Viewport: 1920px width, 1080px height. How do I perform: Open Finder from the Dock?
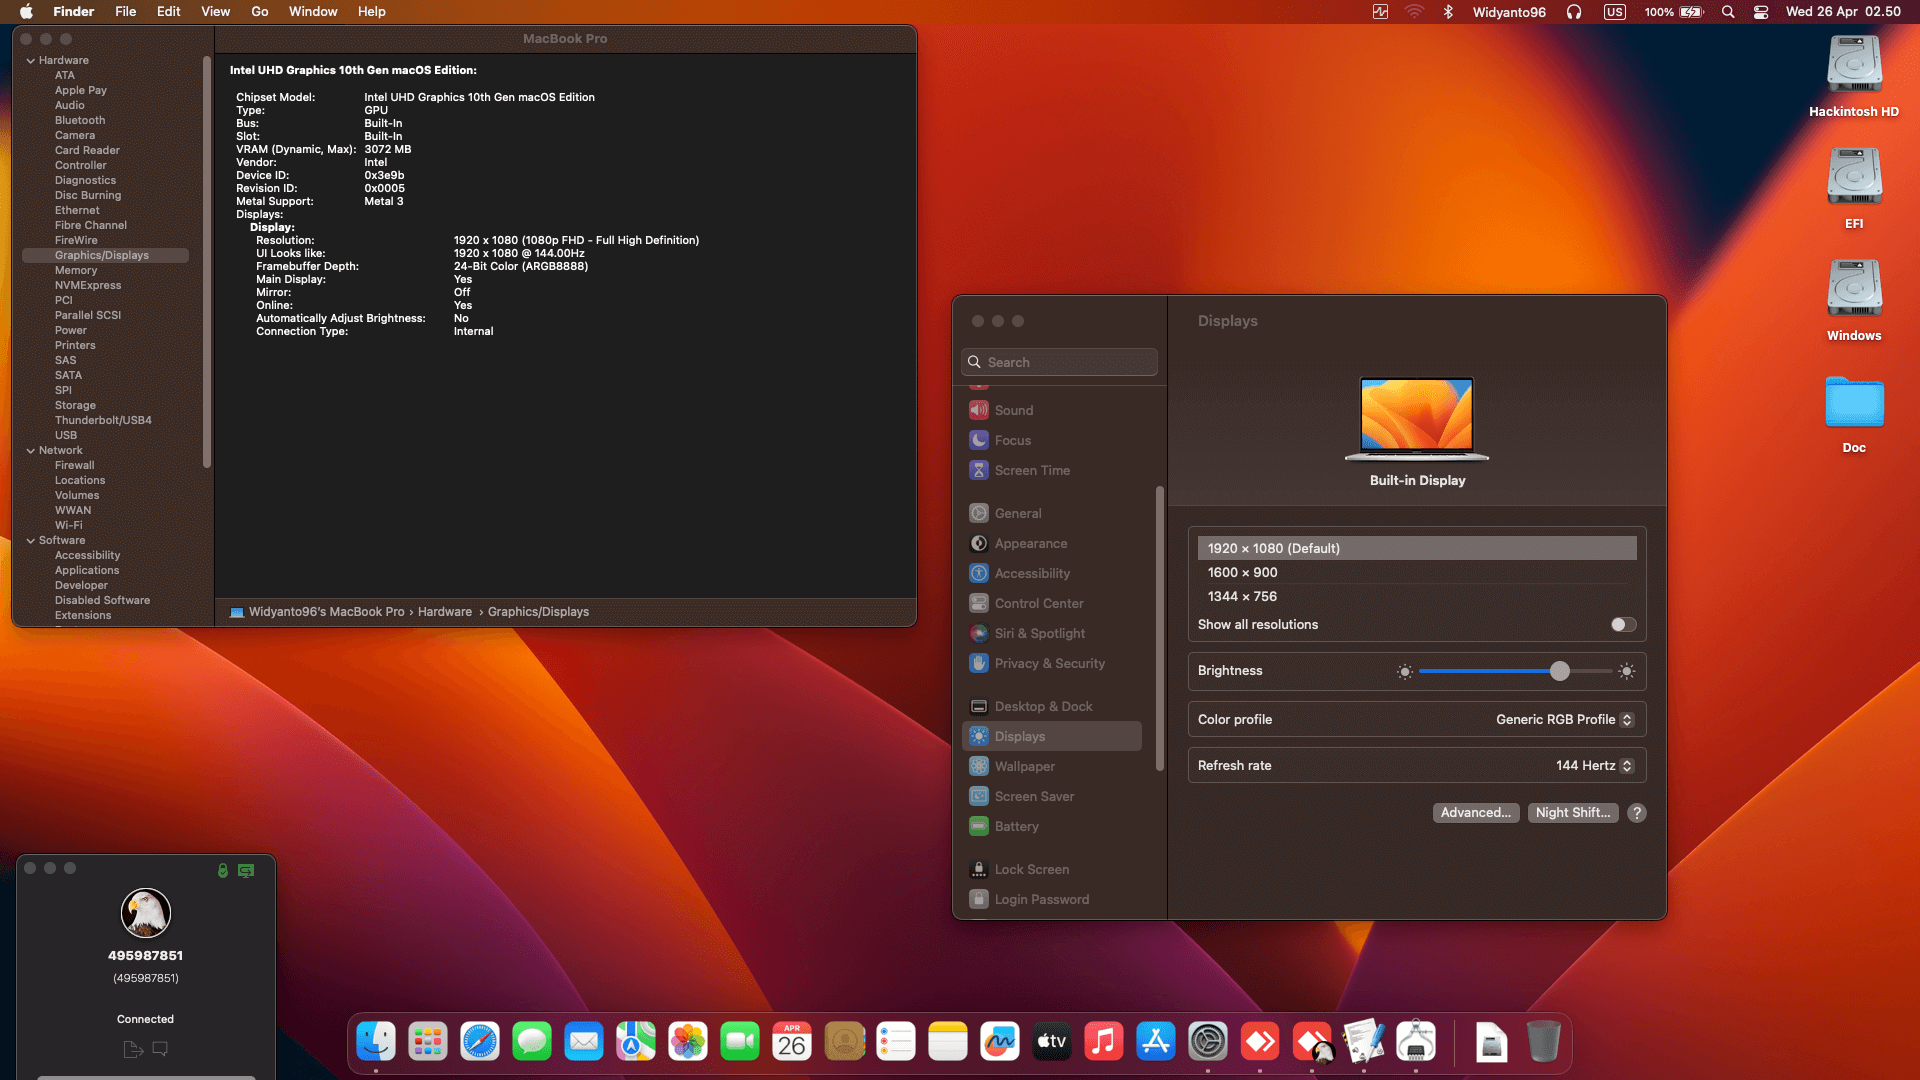(x=376, y=1042)
